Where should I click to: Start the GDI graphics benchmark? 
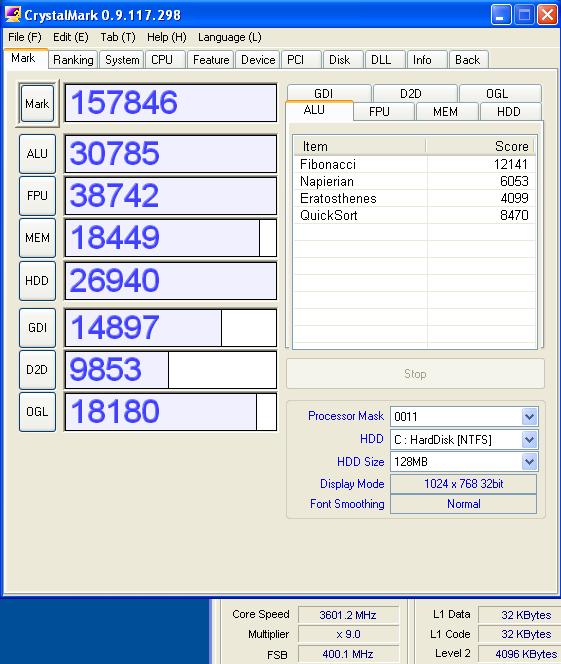(x=37, y=328)
